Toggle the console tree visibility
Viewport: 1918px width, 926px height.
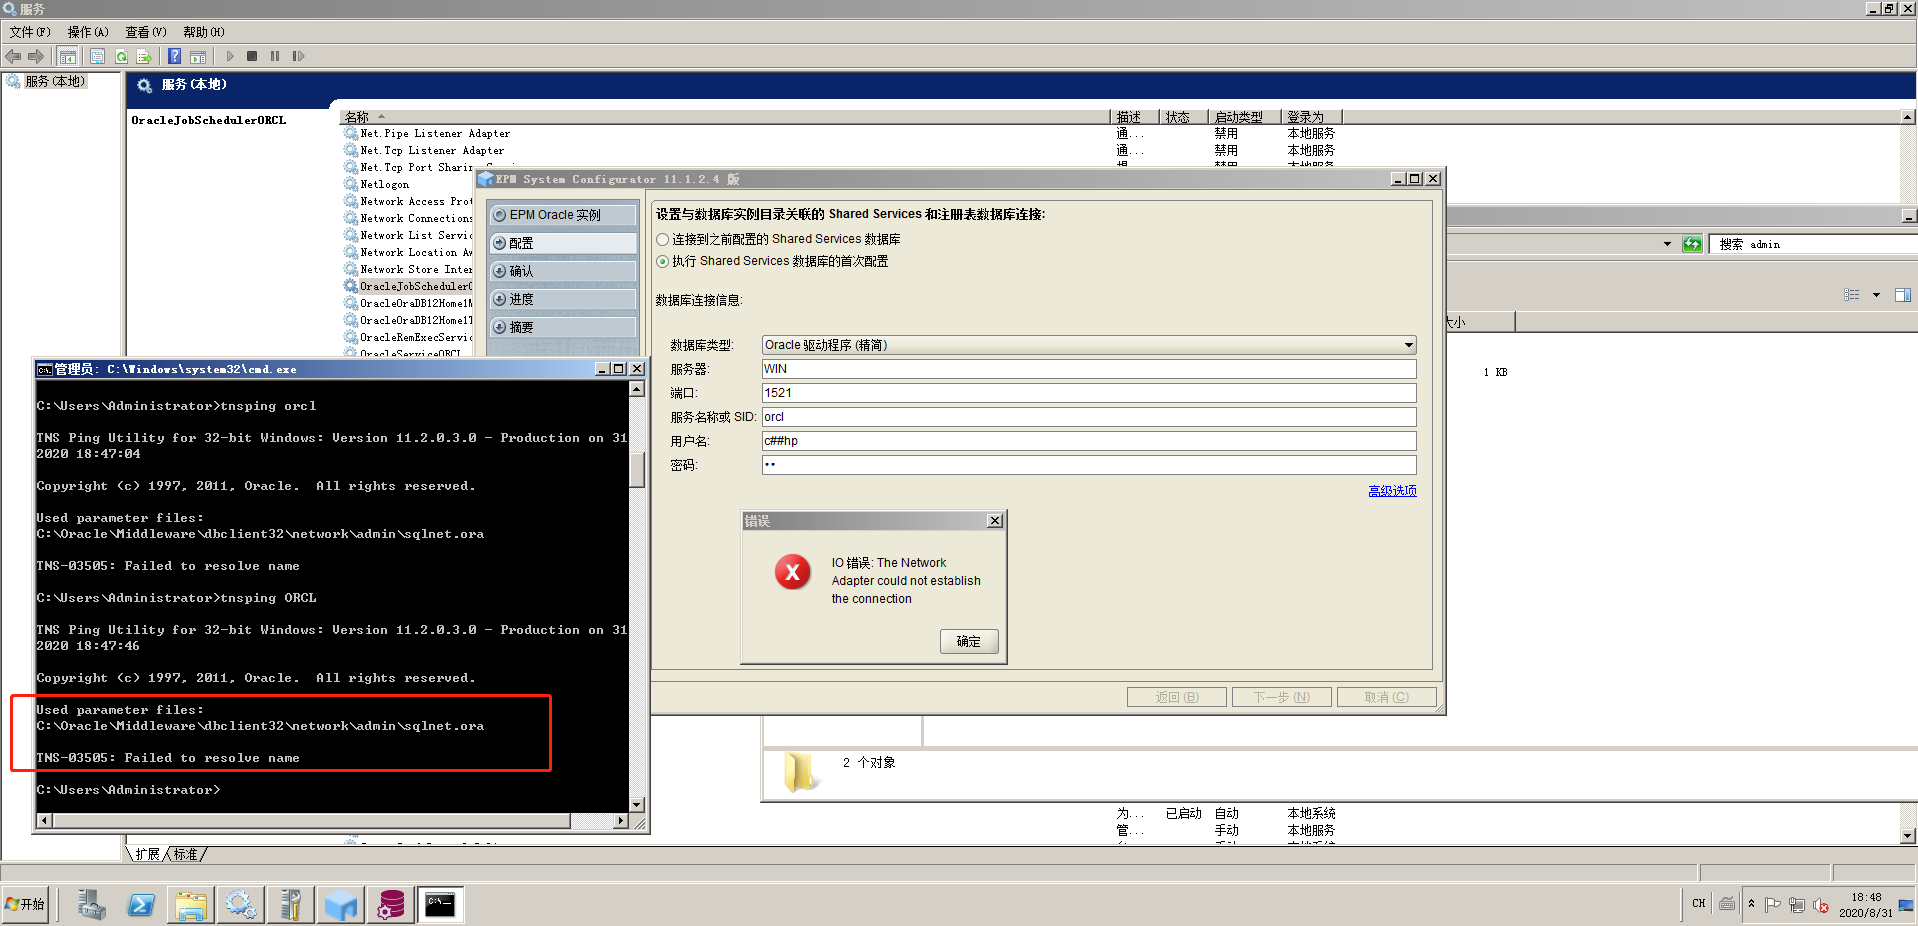tap(67, 56)
